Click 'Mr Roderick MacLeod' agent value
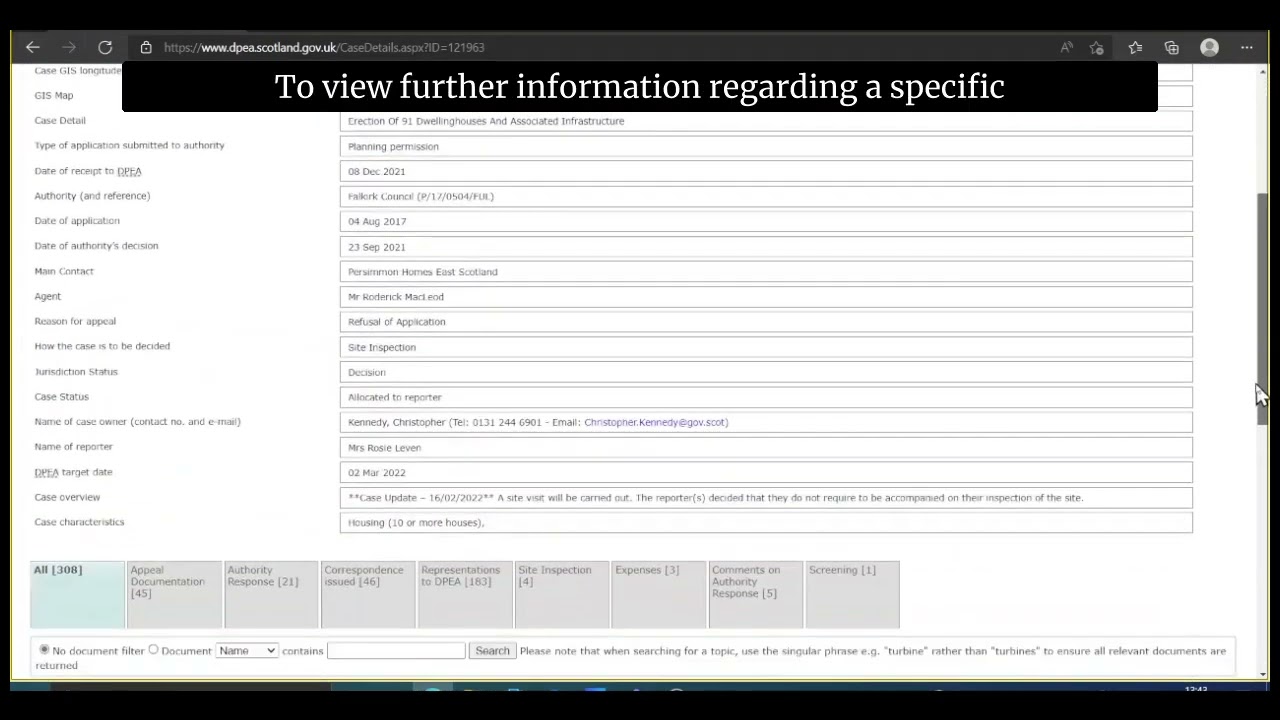The image size is (1280, 720). pyautogui.click(x=396, y=297)
